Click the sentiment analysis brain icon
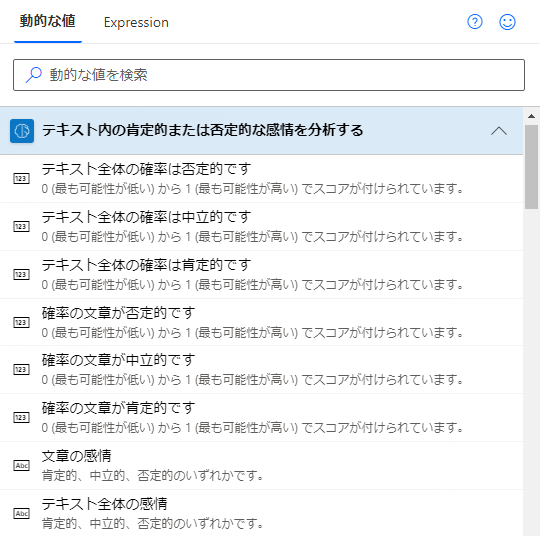 coord(22,131)
